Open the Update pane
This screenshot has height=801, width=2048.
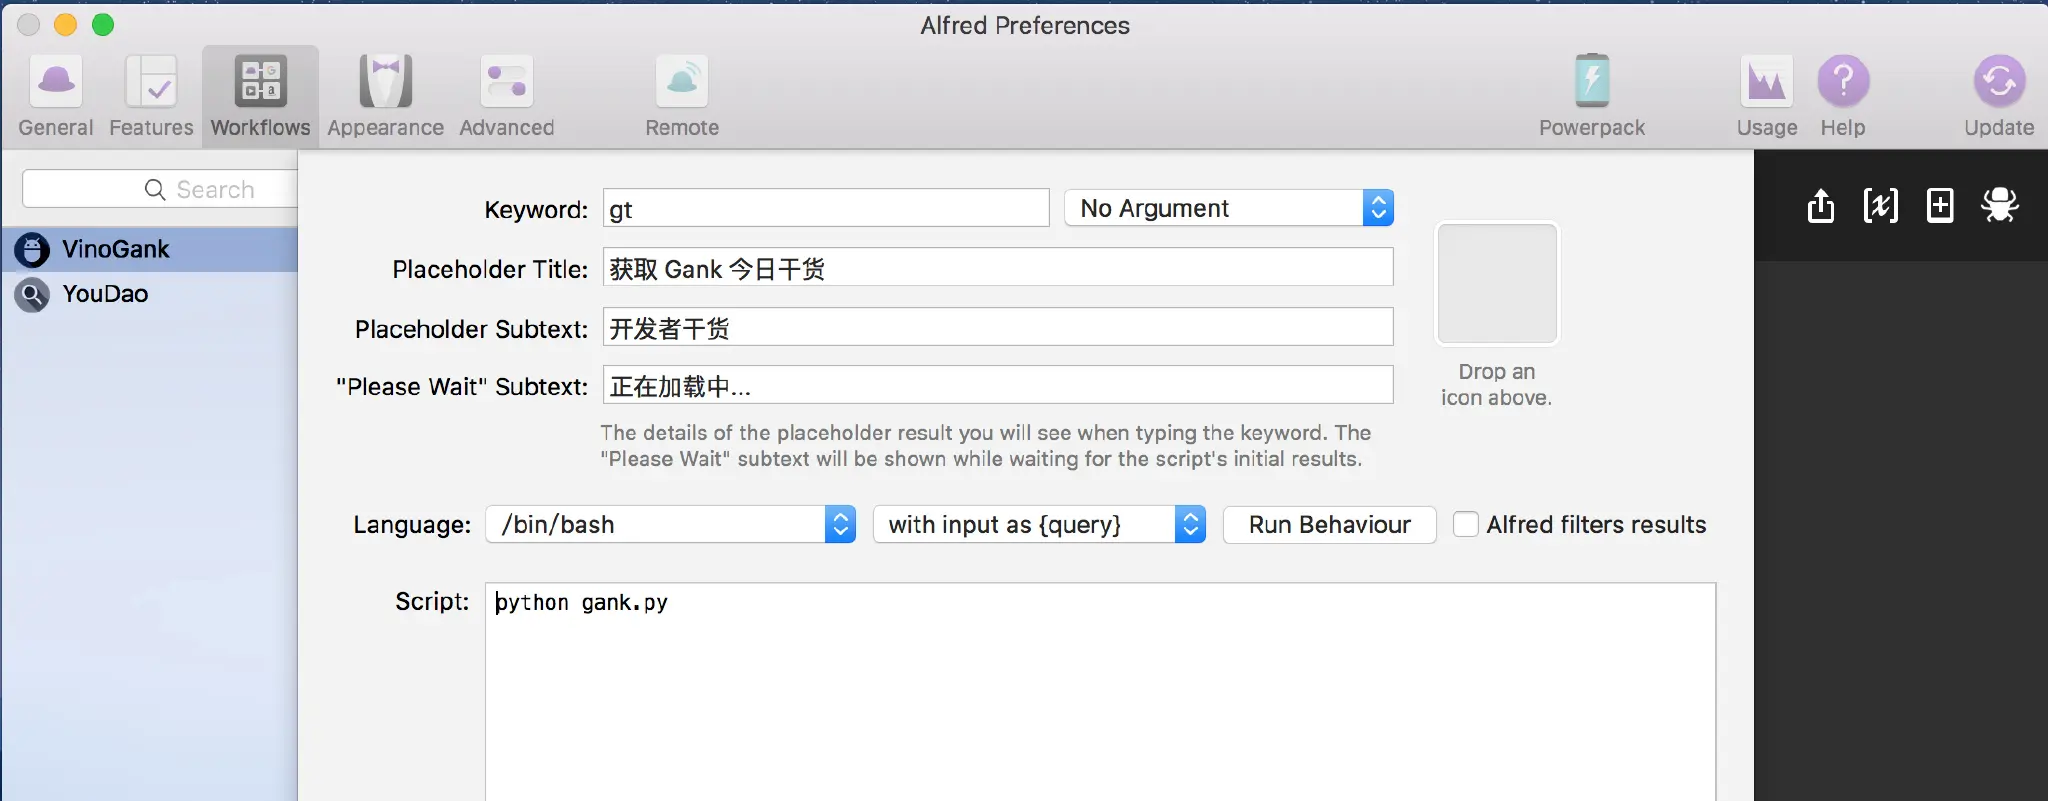1999,97
